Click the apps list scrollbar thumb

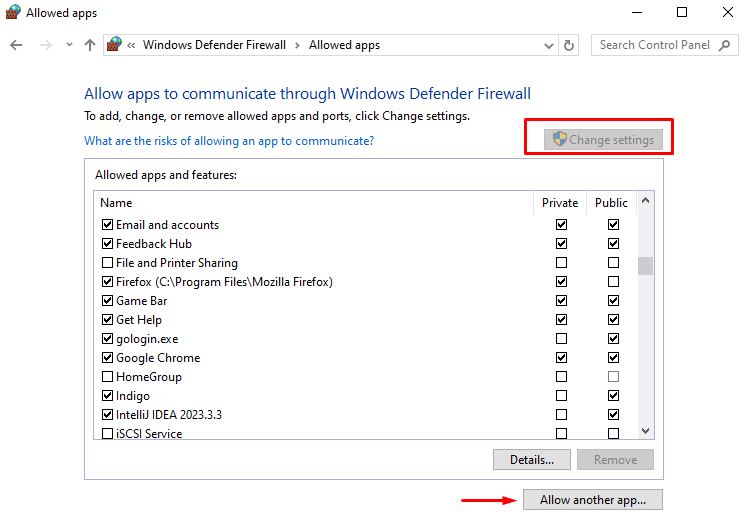(x=645, y=266)
